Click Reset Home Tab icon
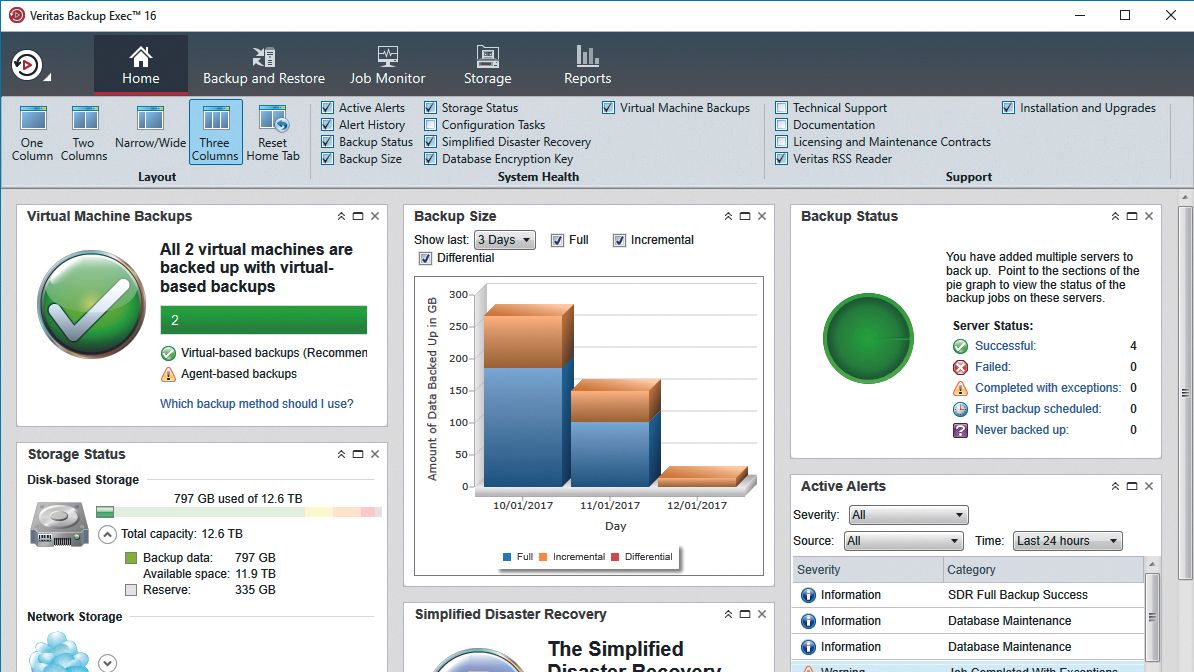Viewport: 1194px width, 672px height. pos(273,119)
